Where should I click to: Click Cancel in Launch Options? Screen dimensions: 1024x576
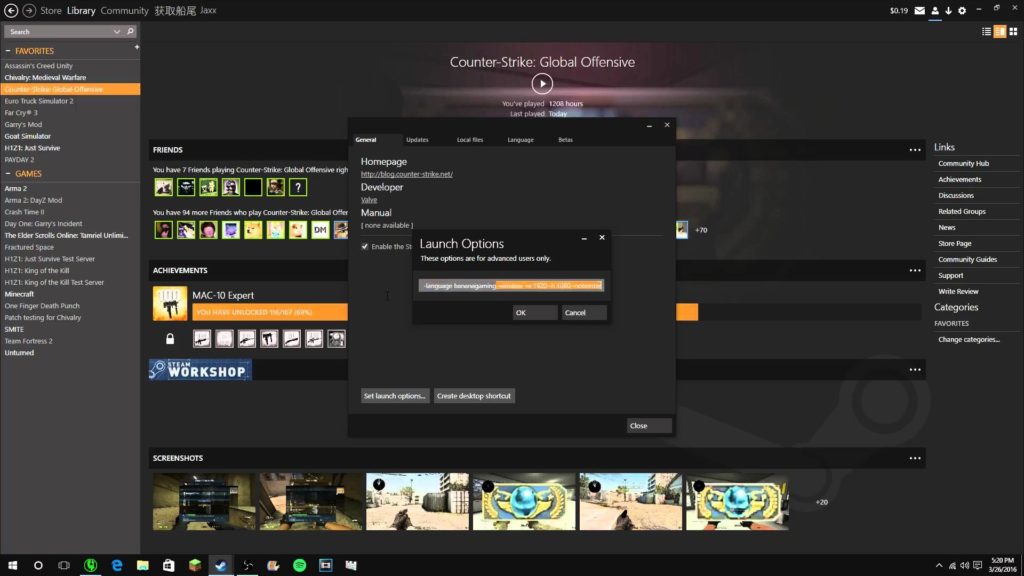point(584,313)
